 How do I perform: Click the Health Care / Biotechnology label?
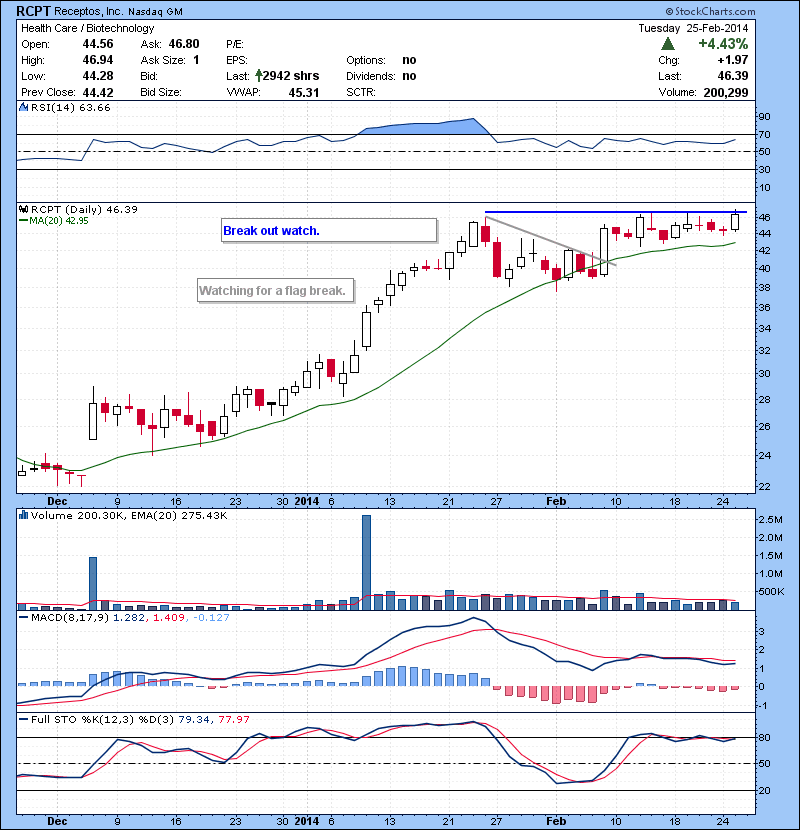87,28
